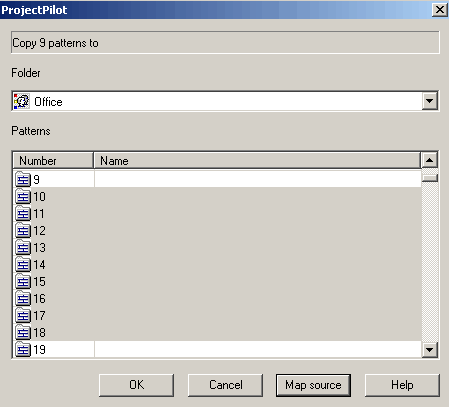Click the Office folder combo box
The image size is (449, 407).
pos(225,101)
